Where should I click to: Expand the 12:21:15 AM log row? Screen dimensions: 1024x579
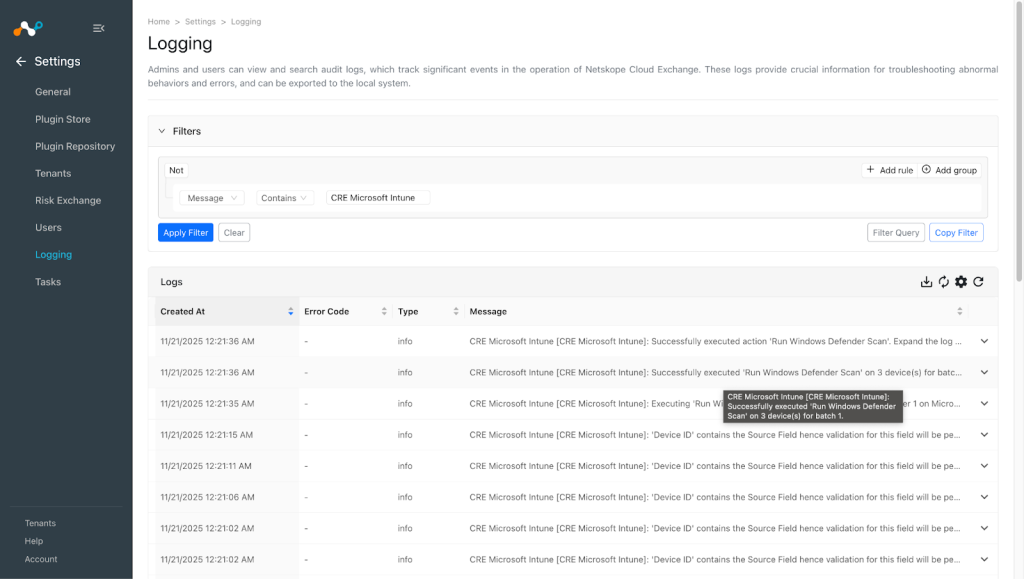tap(984, 435)
